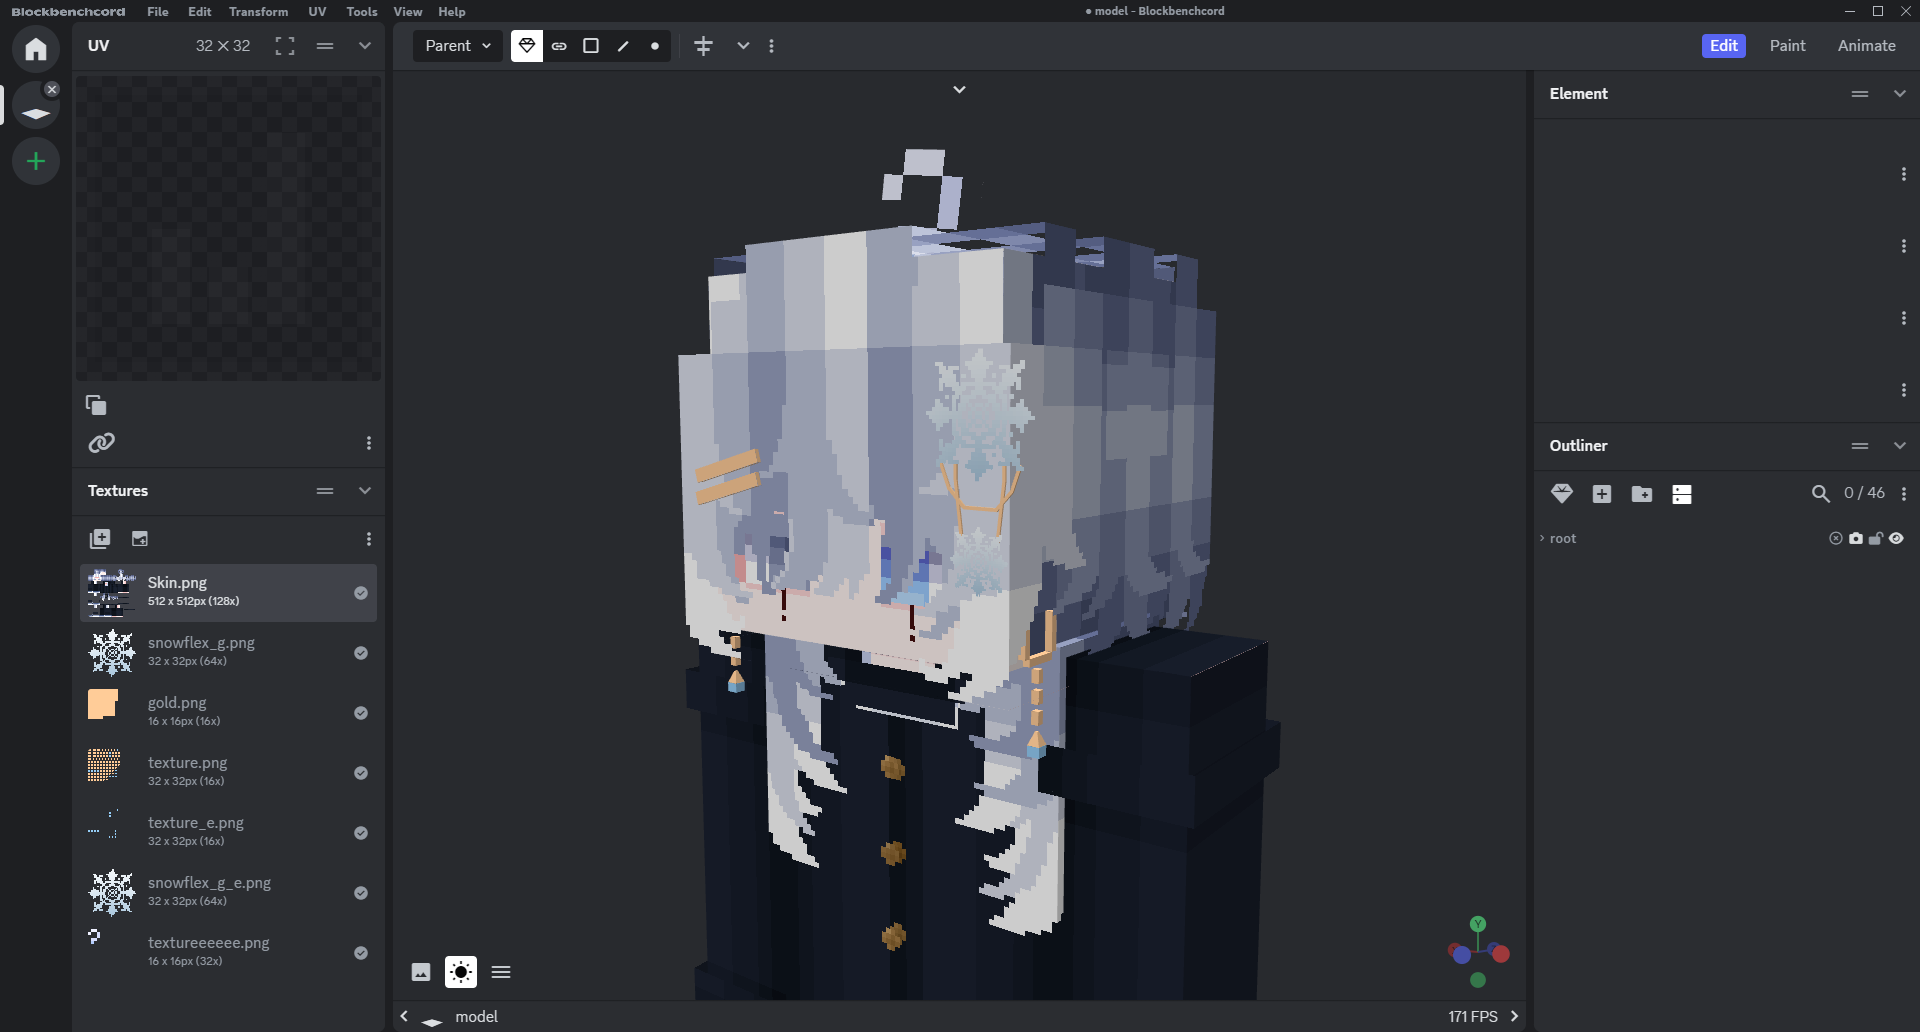Collapse the Textures panel

coord(365,491)
